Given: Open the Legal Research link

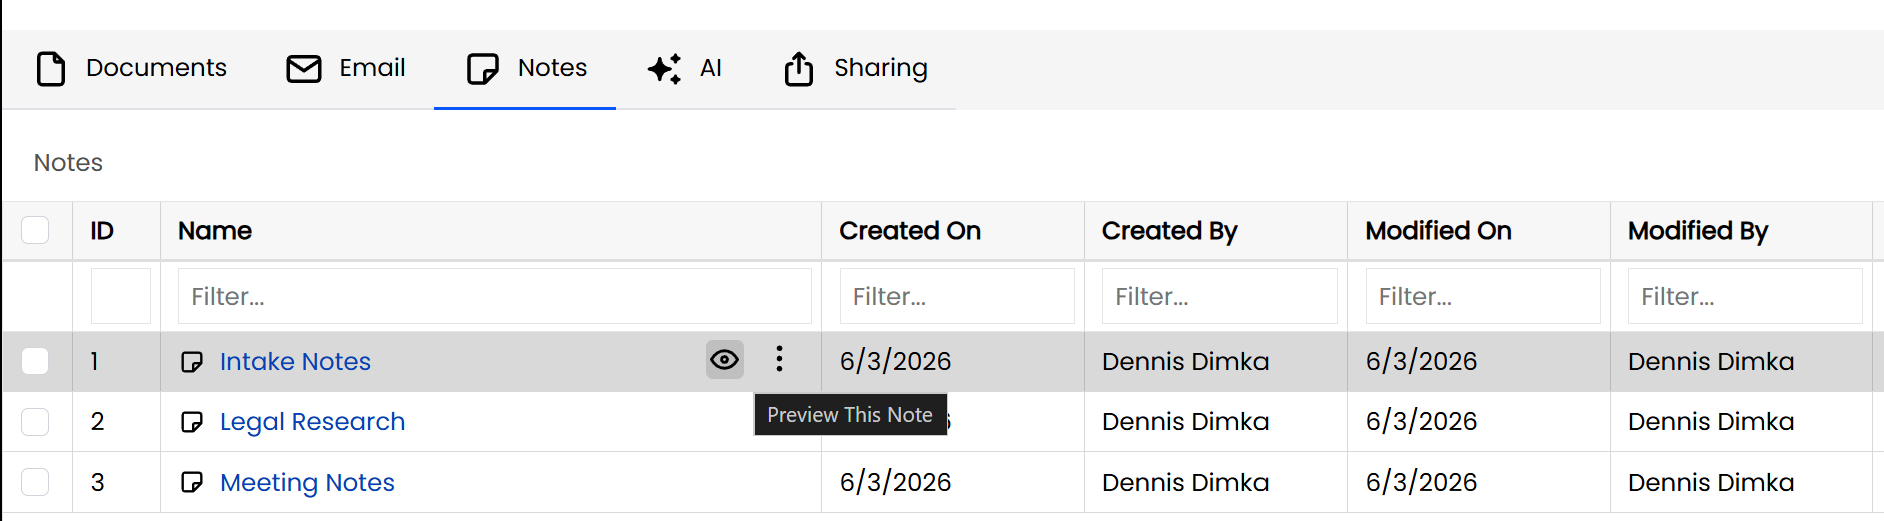Looking at the screenshot, I should pos(312,422).
